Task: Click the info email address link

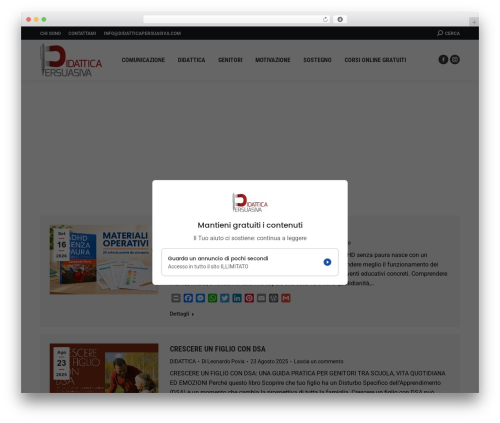Action: (142, 33)
